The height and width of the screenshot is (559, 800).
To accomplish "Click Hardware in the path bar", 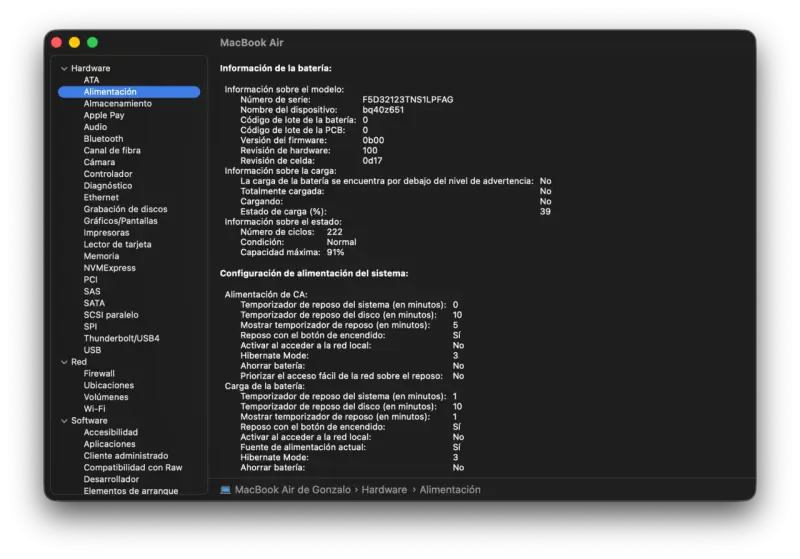I will (384, 490).
